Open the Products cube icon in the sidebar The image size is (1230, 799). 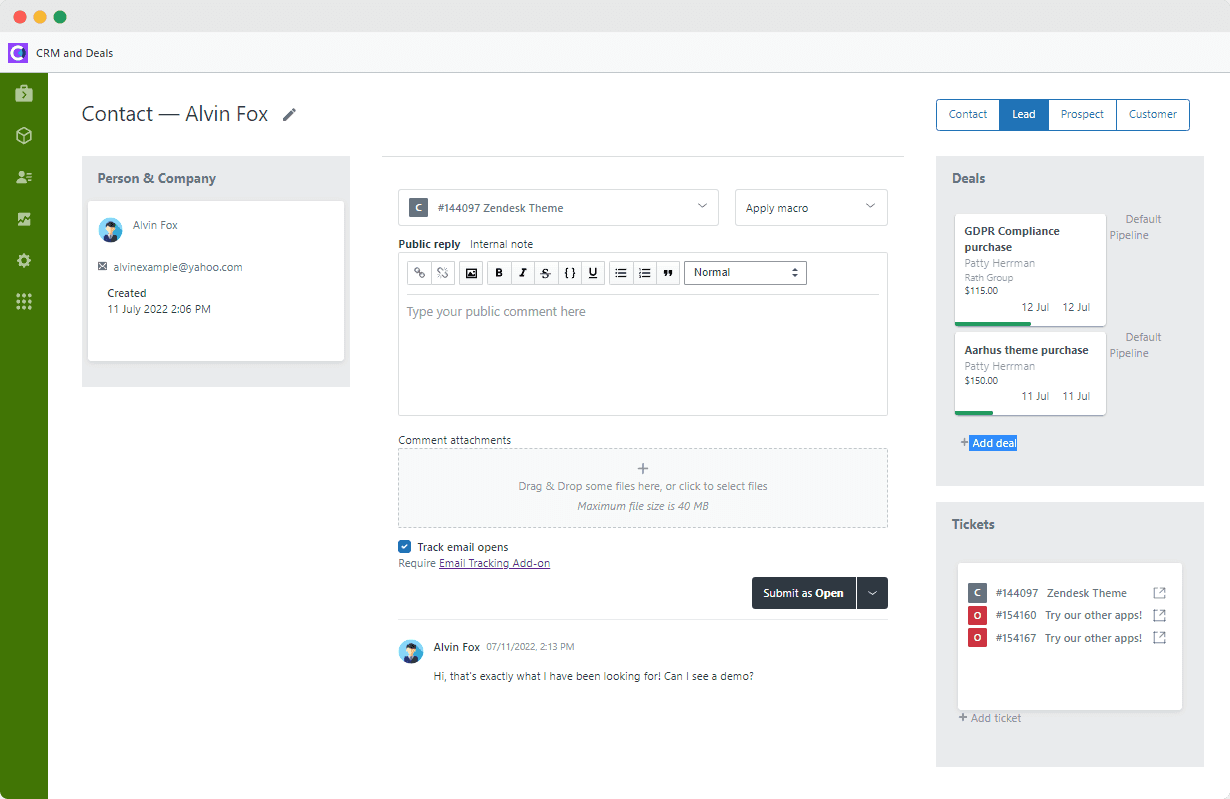[x=25, y=135]
